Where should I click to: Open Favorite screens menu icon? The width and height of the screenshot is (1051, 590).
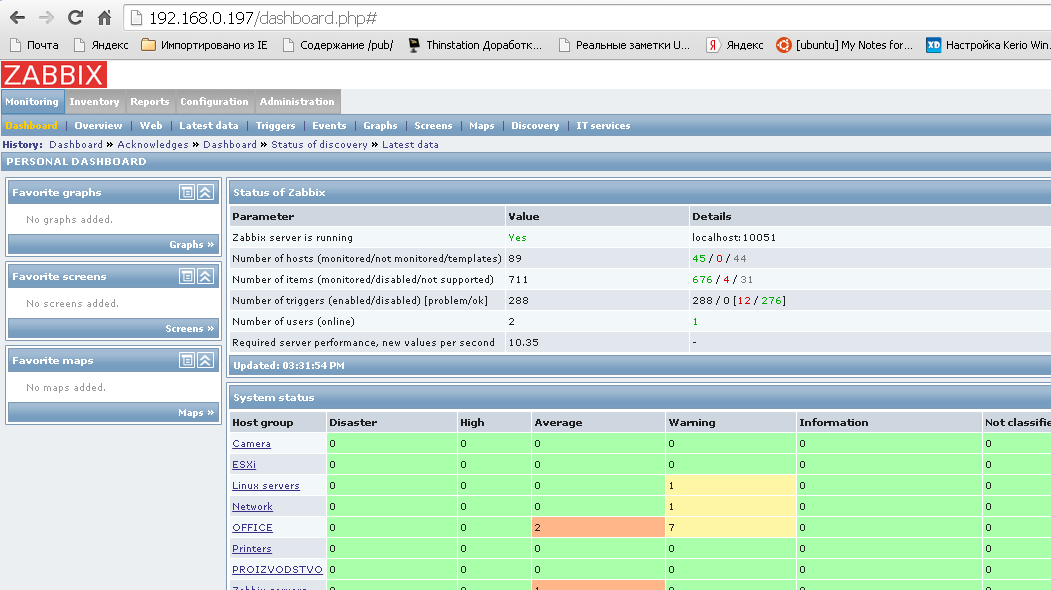187,276
